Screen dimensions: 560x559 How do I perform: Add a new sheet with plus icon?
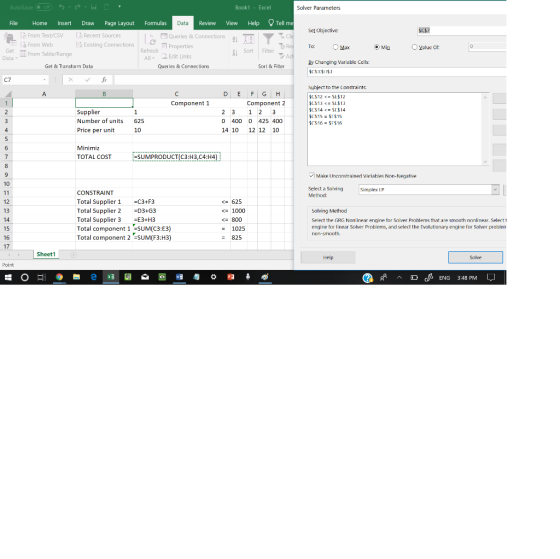click(73, 255)
